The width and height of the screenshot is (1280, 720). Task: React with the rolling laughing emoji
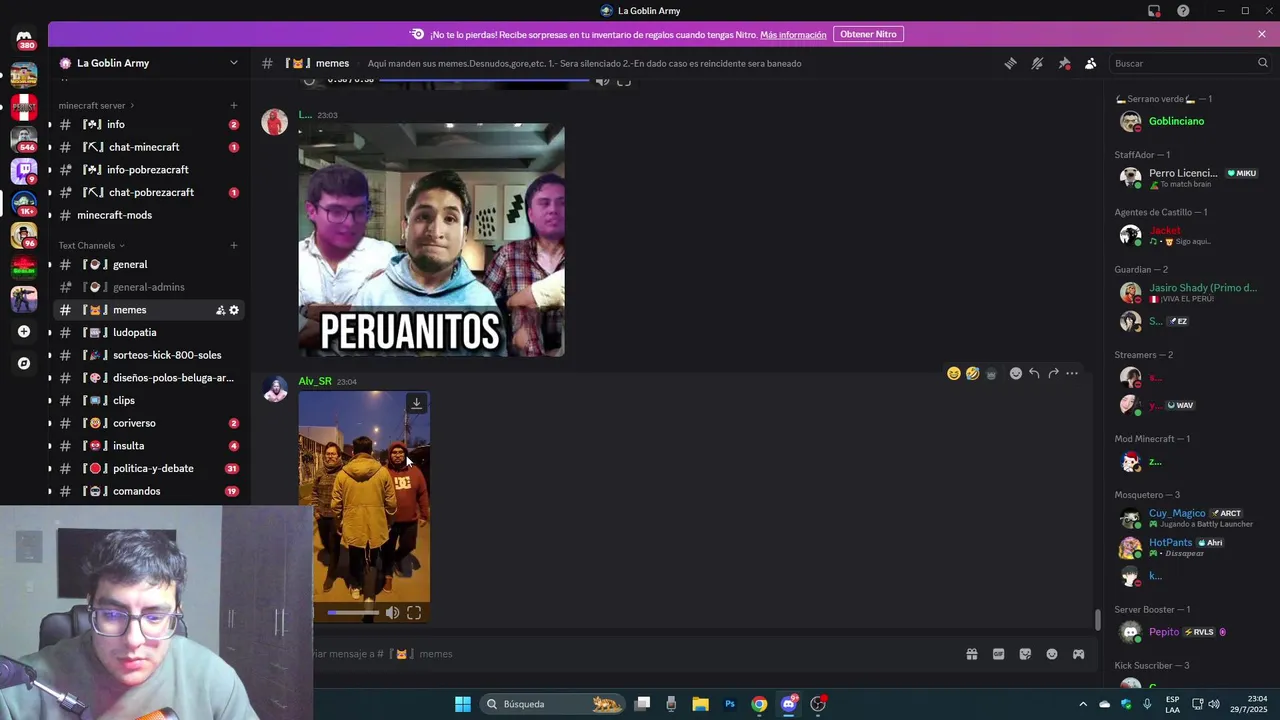pyautogui.click(x=972, y=373)
